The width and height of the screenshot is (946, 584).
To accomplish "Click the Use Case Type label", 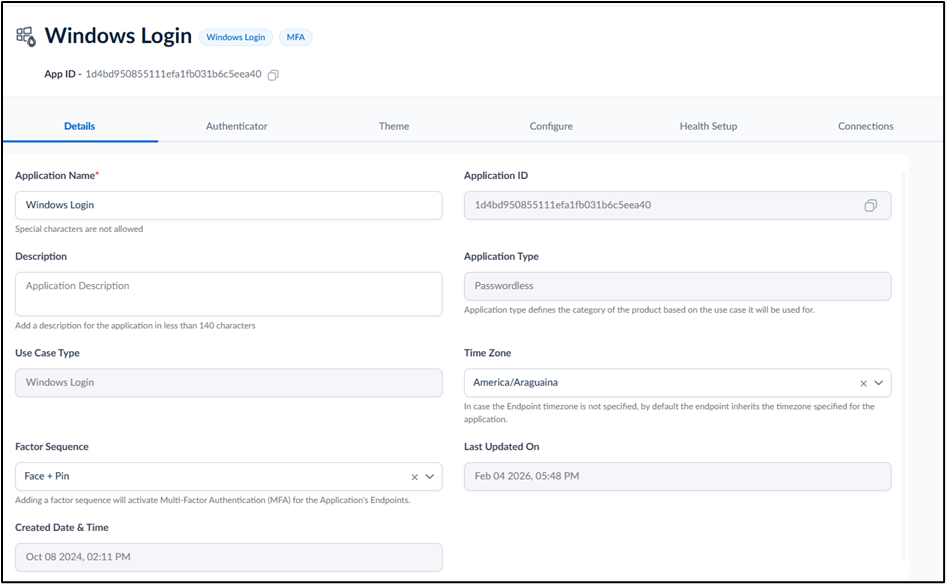I will pos(48,353).
